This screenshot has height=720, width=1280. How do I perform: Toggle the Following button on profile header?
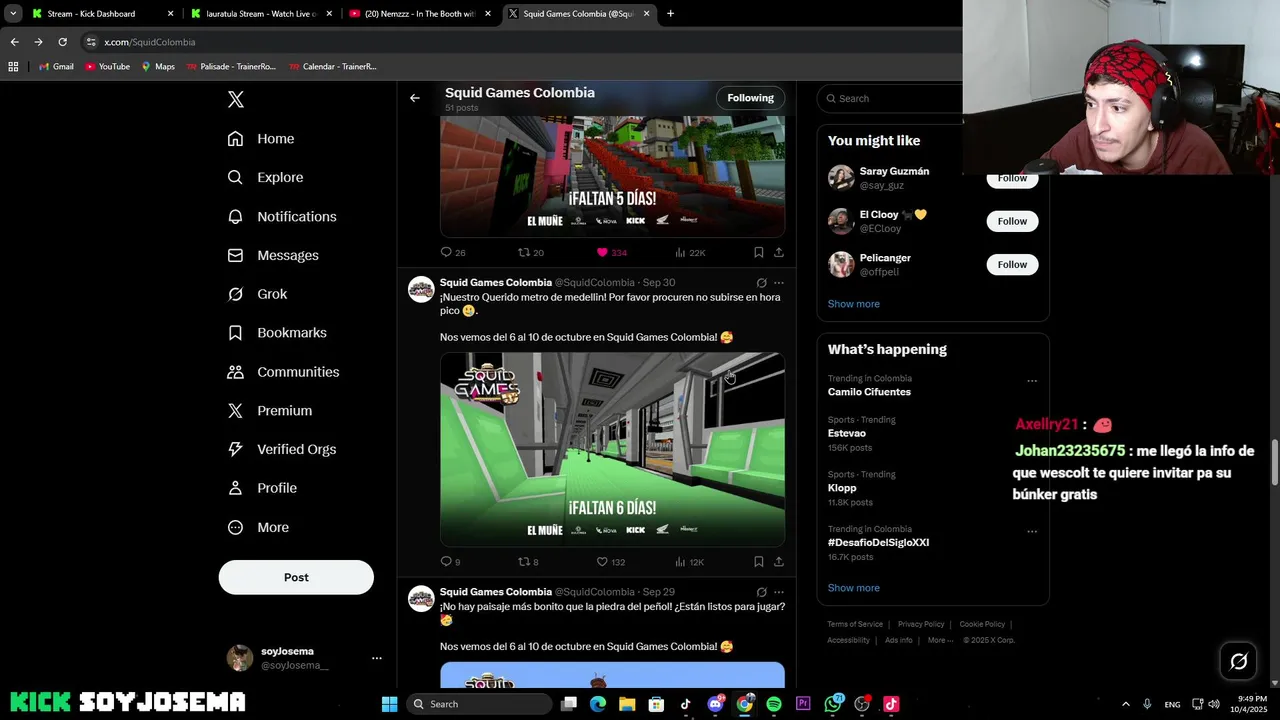750,98
